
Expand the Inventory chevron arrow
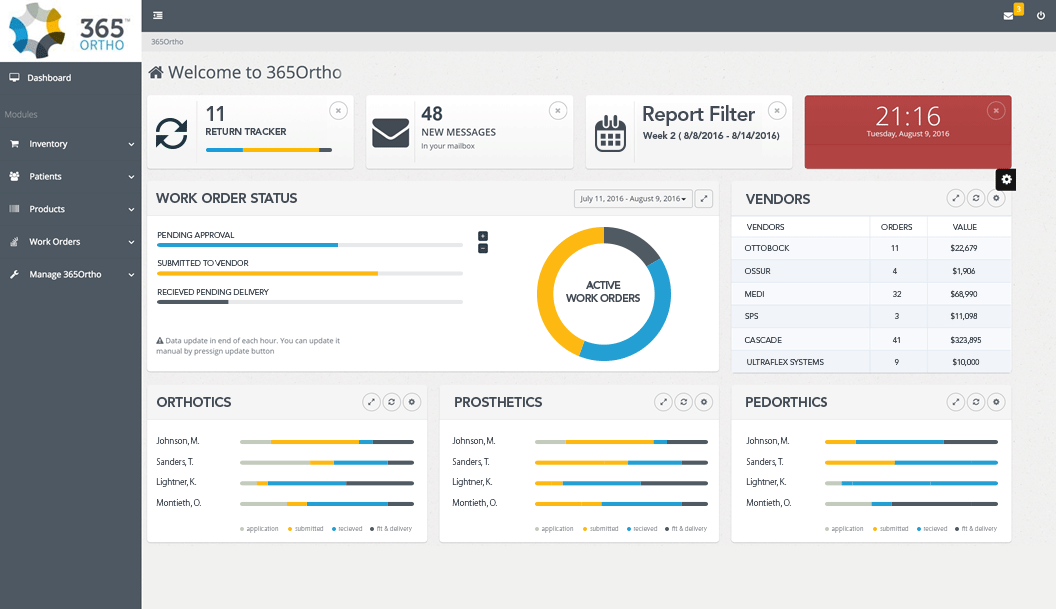(131, 144)
